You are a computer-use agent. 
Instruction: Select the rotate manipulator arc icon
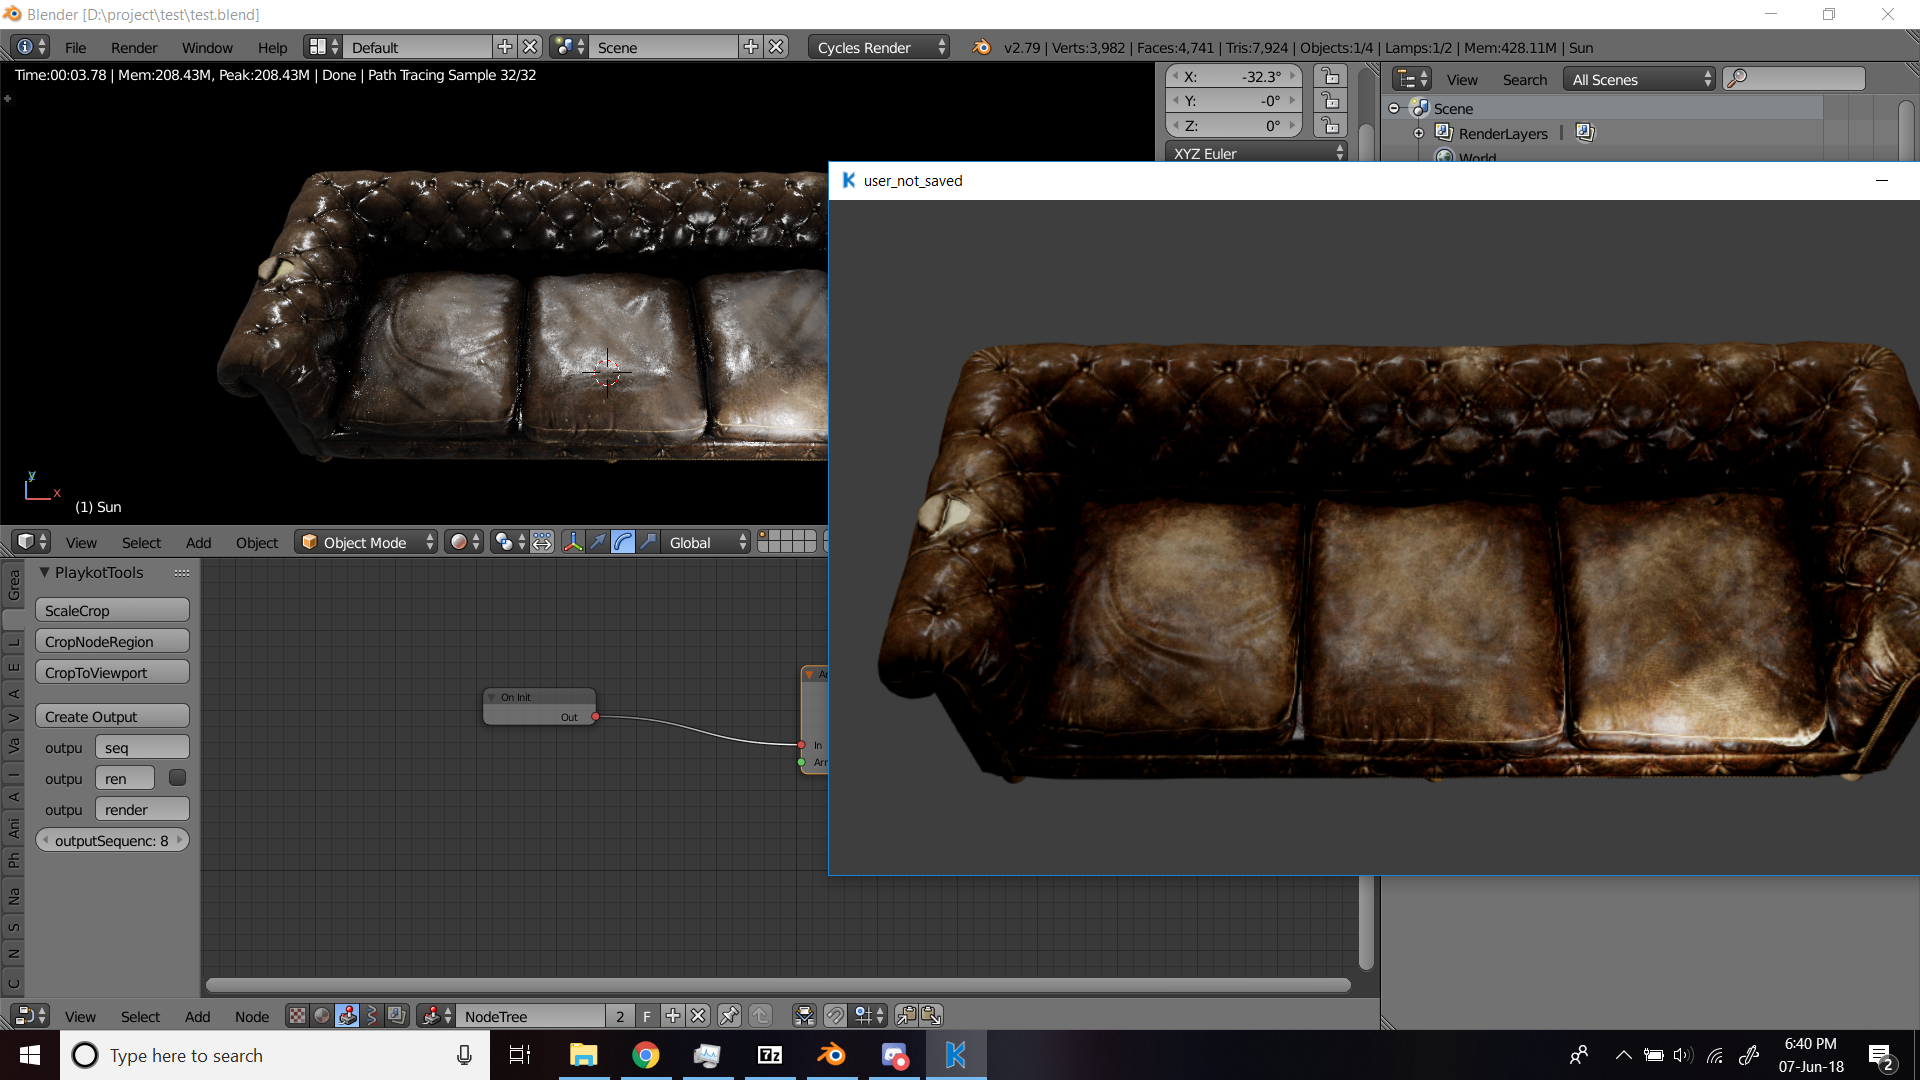[x=623, y=542]
